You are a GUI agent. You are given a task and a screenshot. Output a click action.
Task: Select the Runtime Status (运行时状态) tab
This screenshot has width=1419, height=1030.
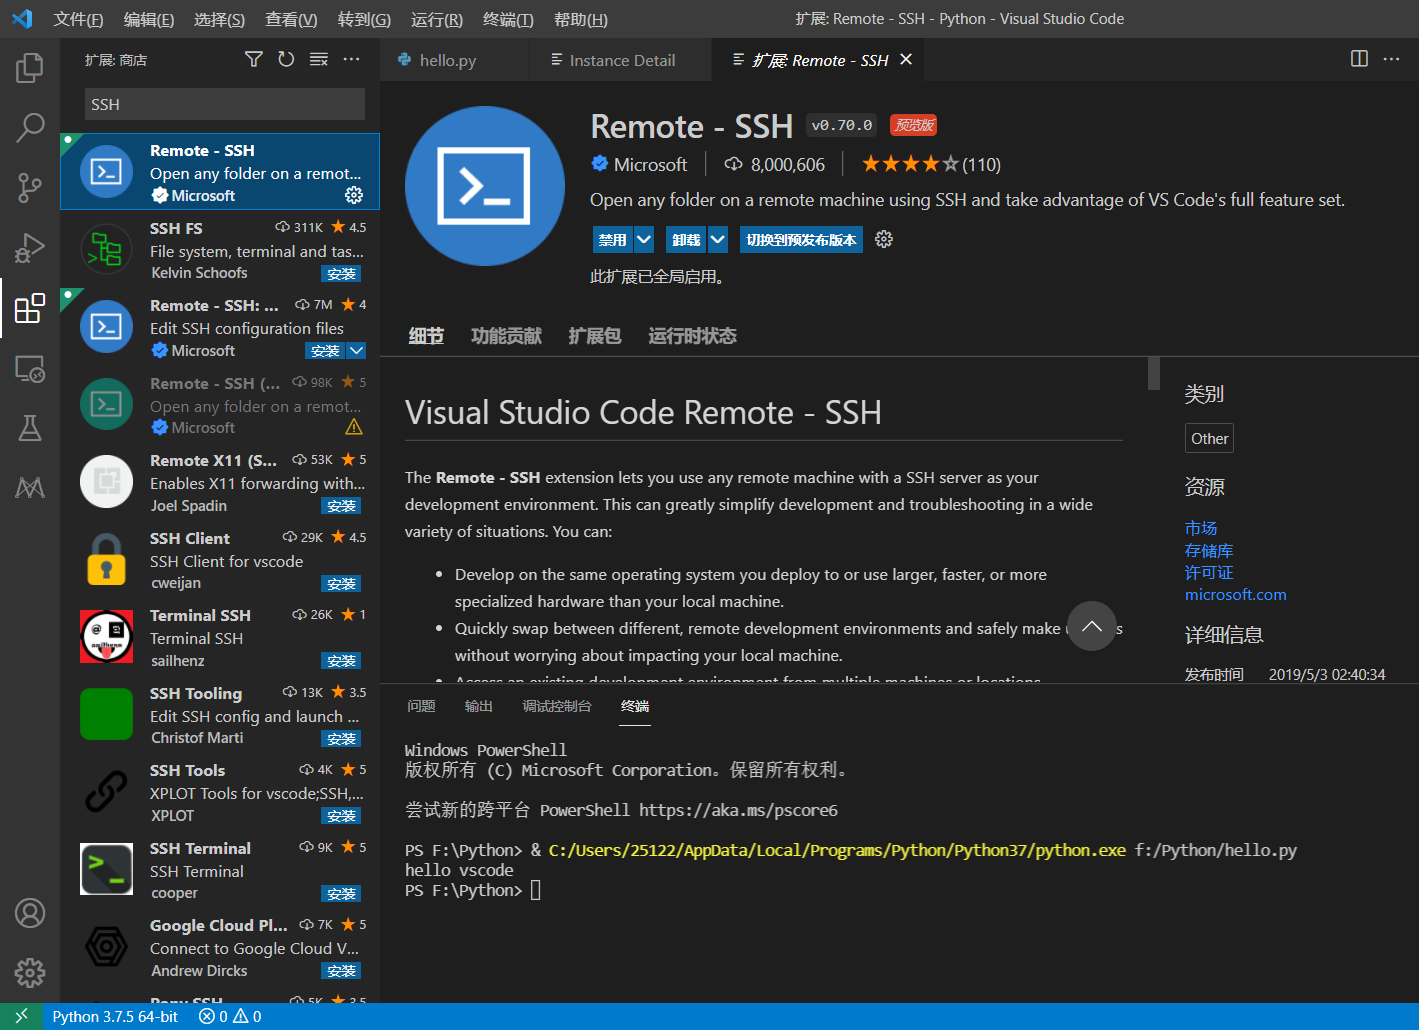[x=692, y=336]
